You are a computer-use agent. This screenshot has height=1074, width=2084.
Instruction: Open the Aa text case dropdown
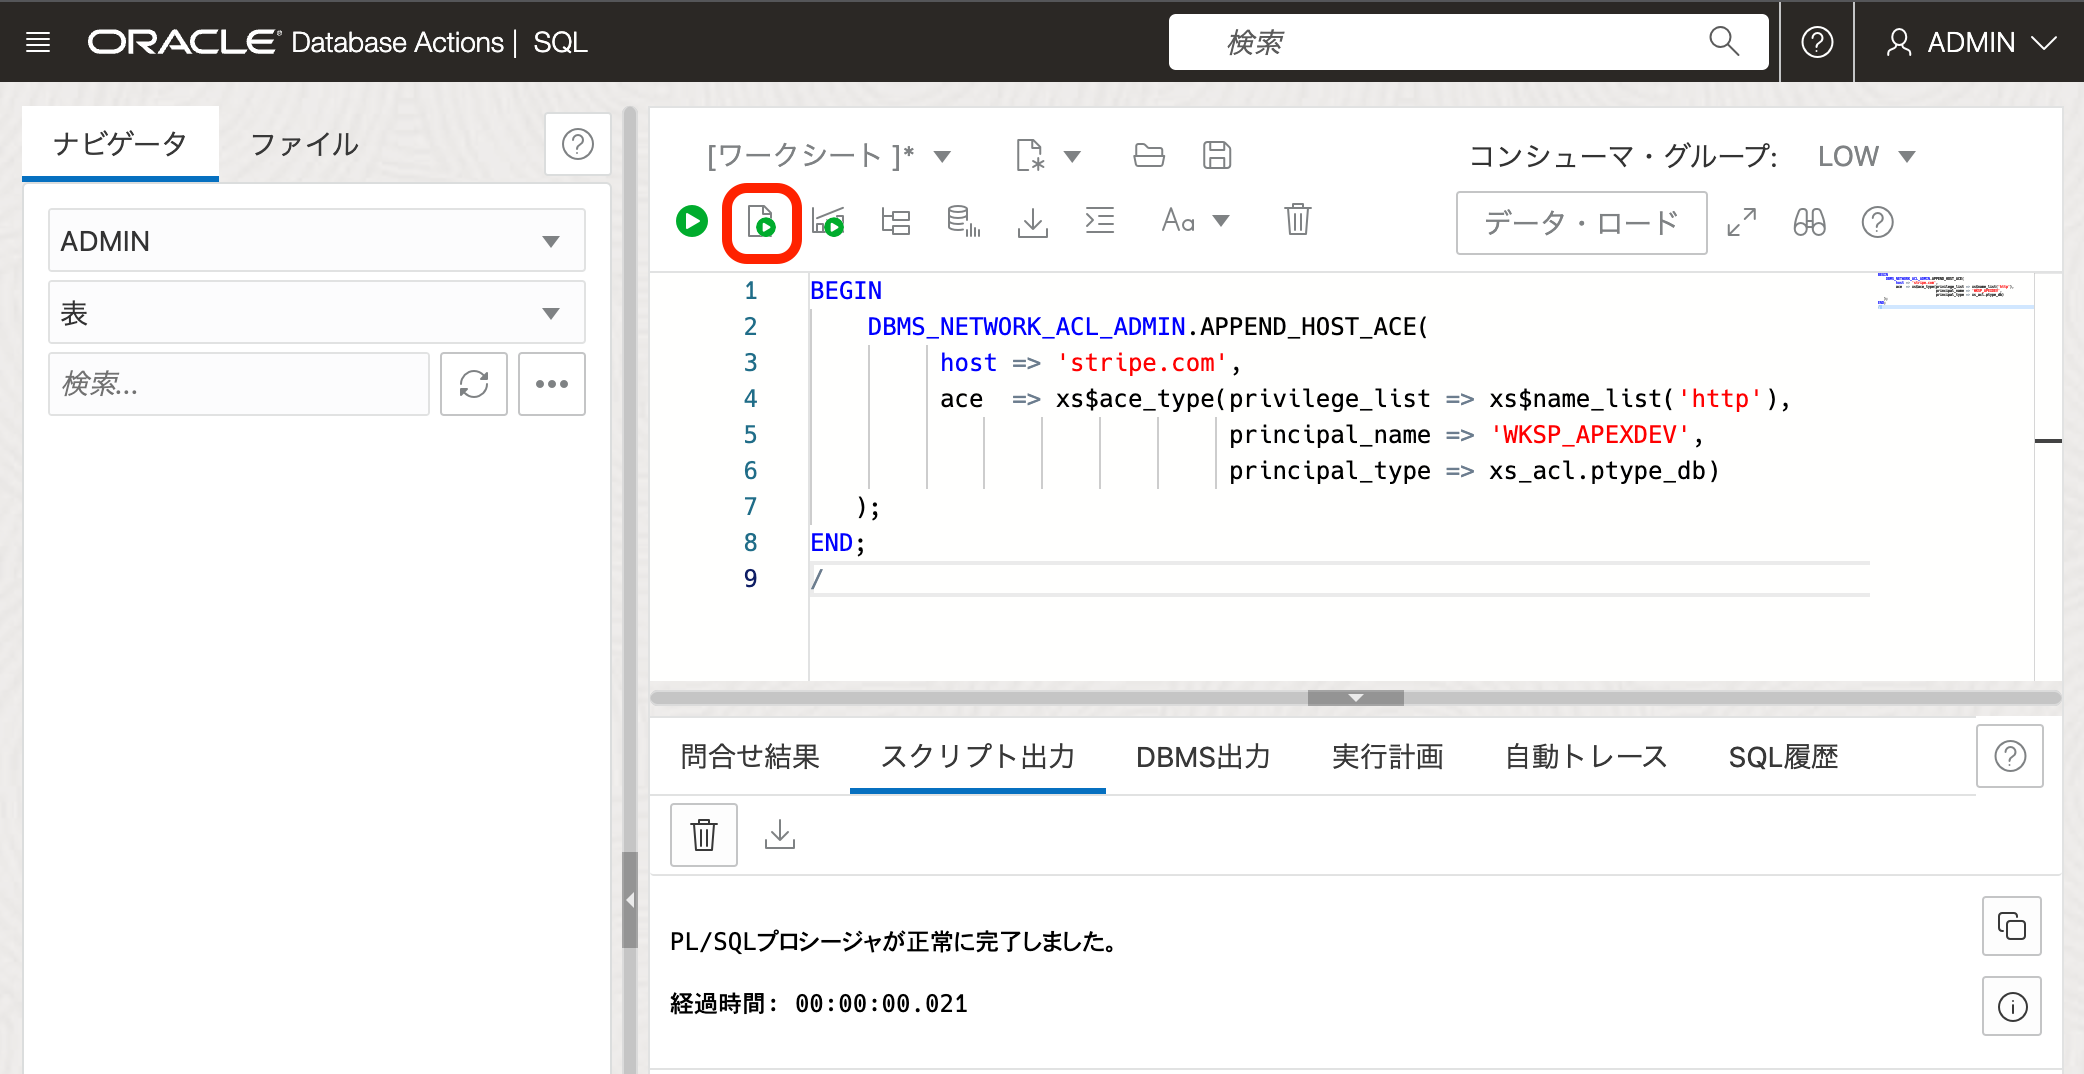(1195, 221)
